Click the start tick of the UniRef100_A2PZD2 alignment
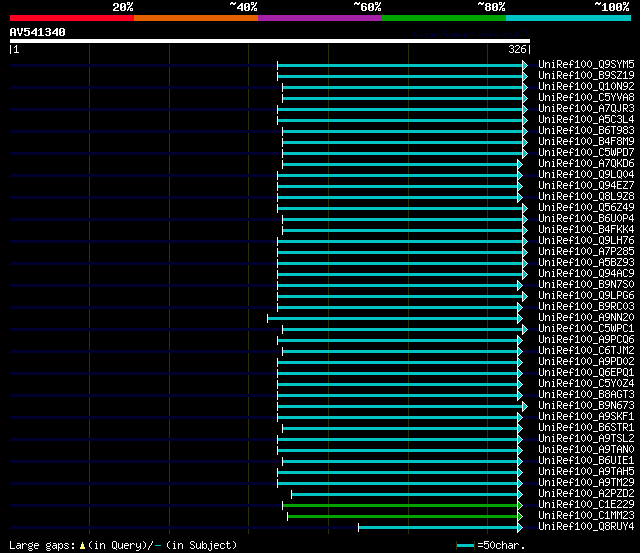This screenshot has width=640, height=553. (x=291, y=494)
